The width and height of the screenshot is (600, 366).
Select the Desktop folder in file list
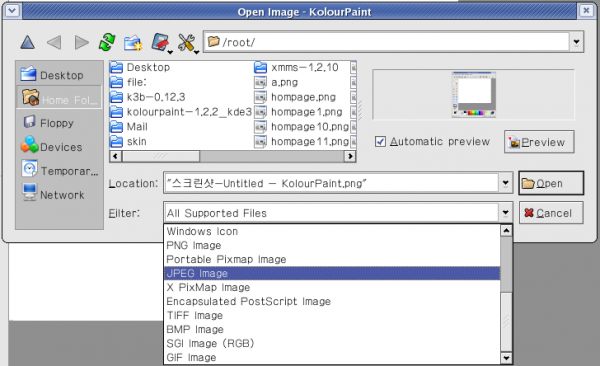pyautogui.click(x=140, y=67)
